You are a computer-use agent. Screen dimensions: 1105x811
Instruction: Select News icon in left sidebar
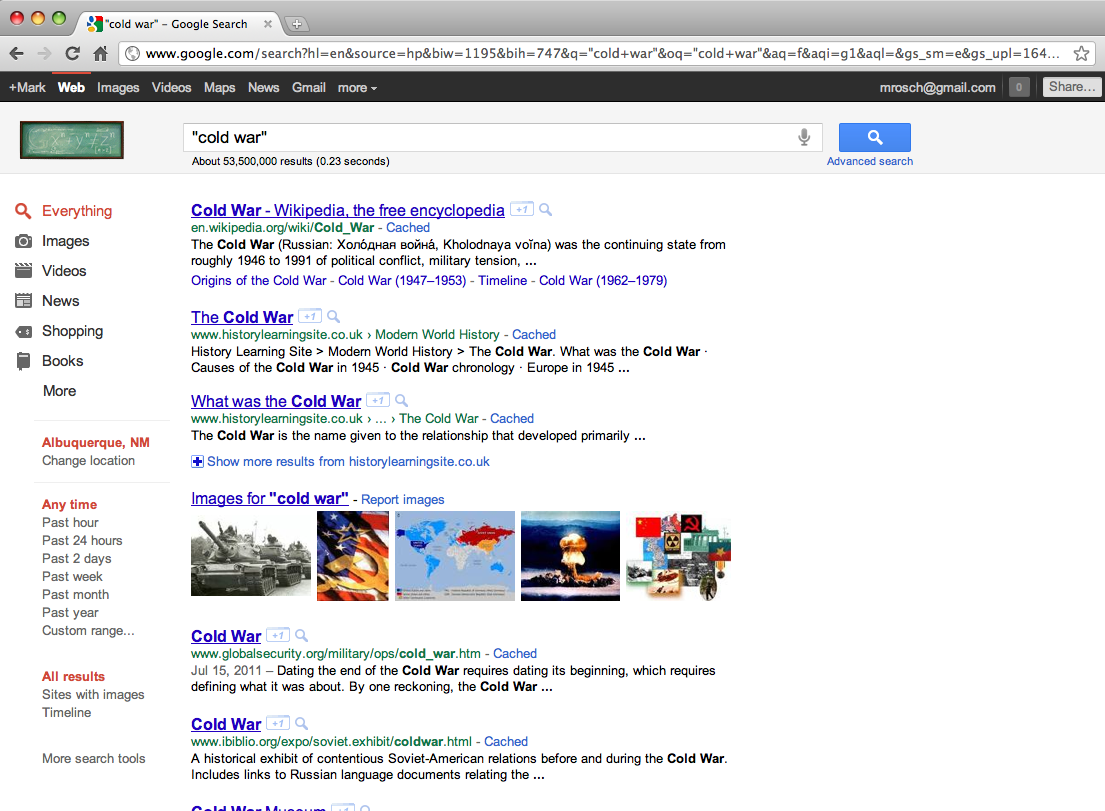pos(23,301)
